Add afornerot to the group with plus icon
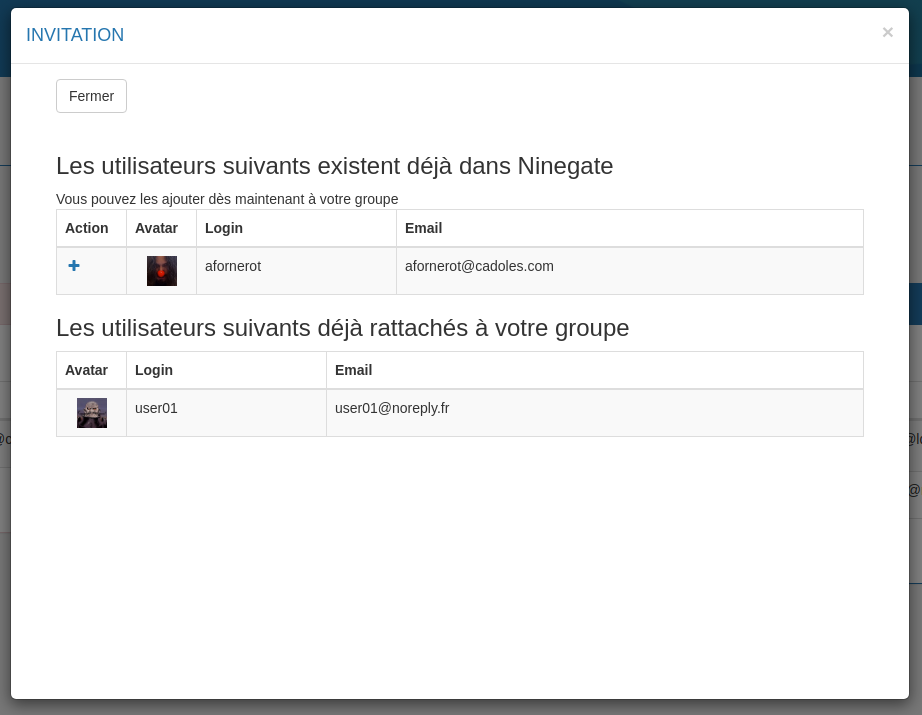The height and width of the screenshot is (715, 922). pos(74,266)
